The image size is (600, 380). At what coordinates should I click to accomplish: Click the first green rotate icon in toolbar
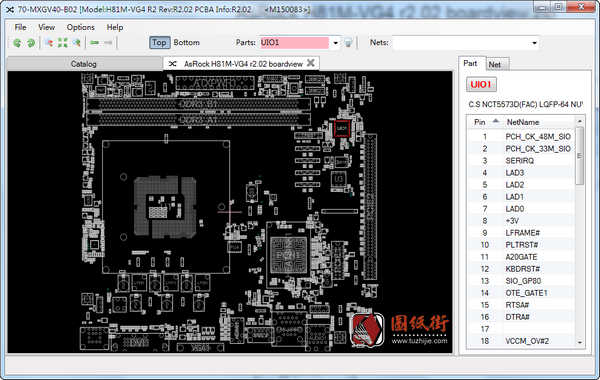point(17,43)
